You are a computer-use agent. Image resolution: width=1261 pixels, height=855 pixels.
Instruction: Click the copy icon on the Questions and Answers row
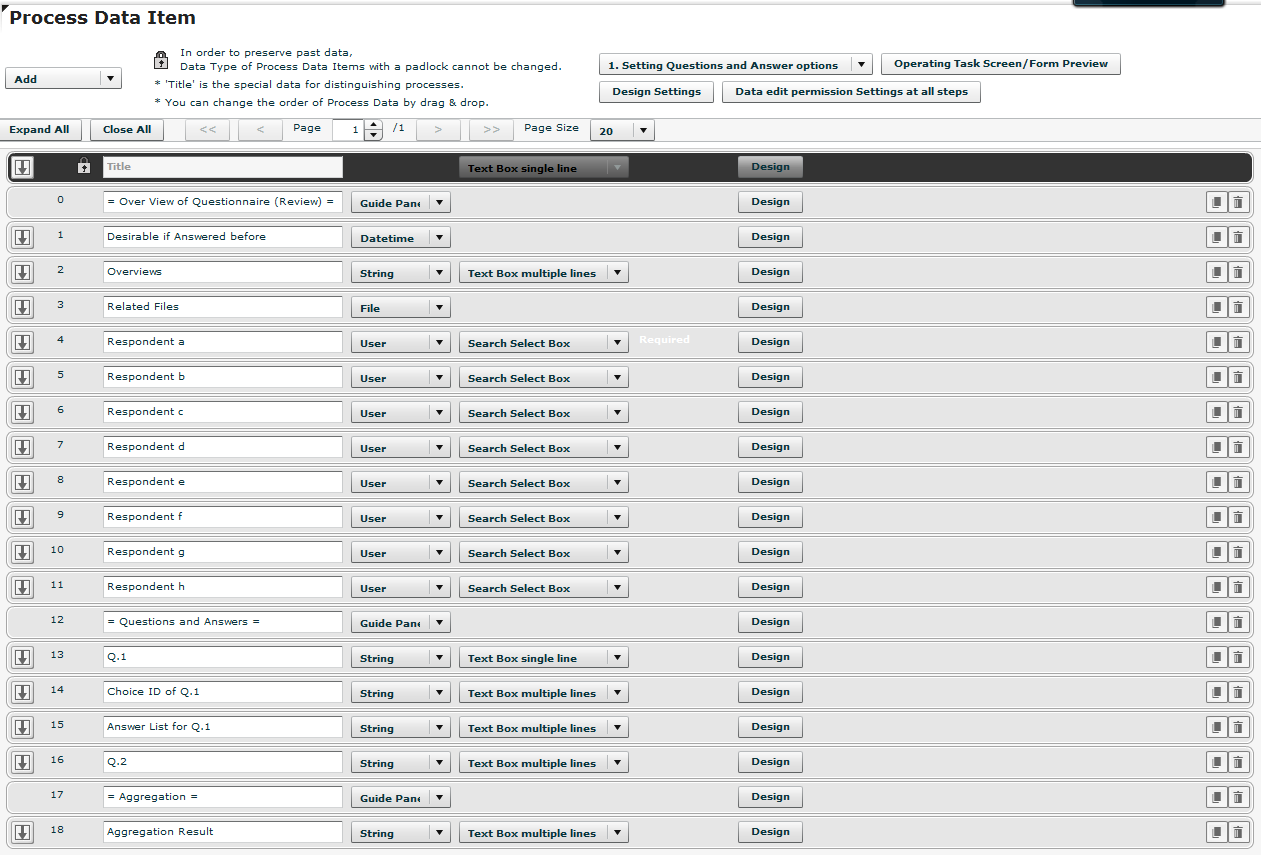pos(1216,622)
